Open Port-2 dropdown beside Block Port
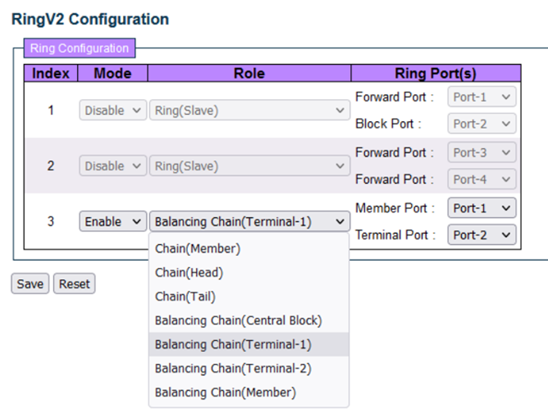The height and width of the screenshot is (418, 548). [x=482, y=124]
